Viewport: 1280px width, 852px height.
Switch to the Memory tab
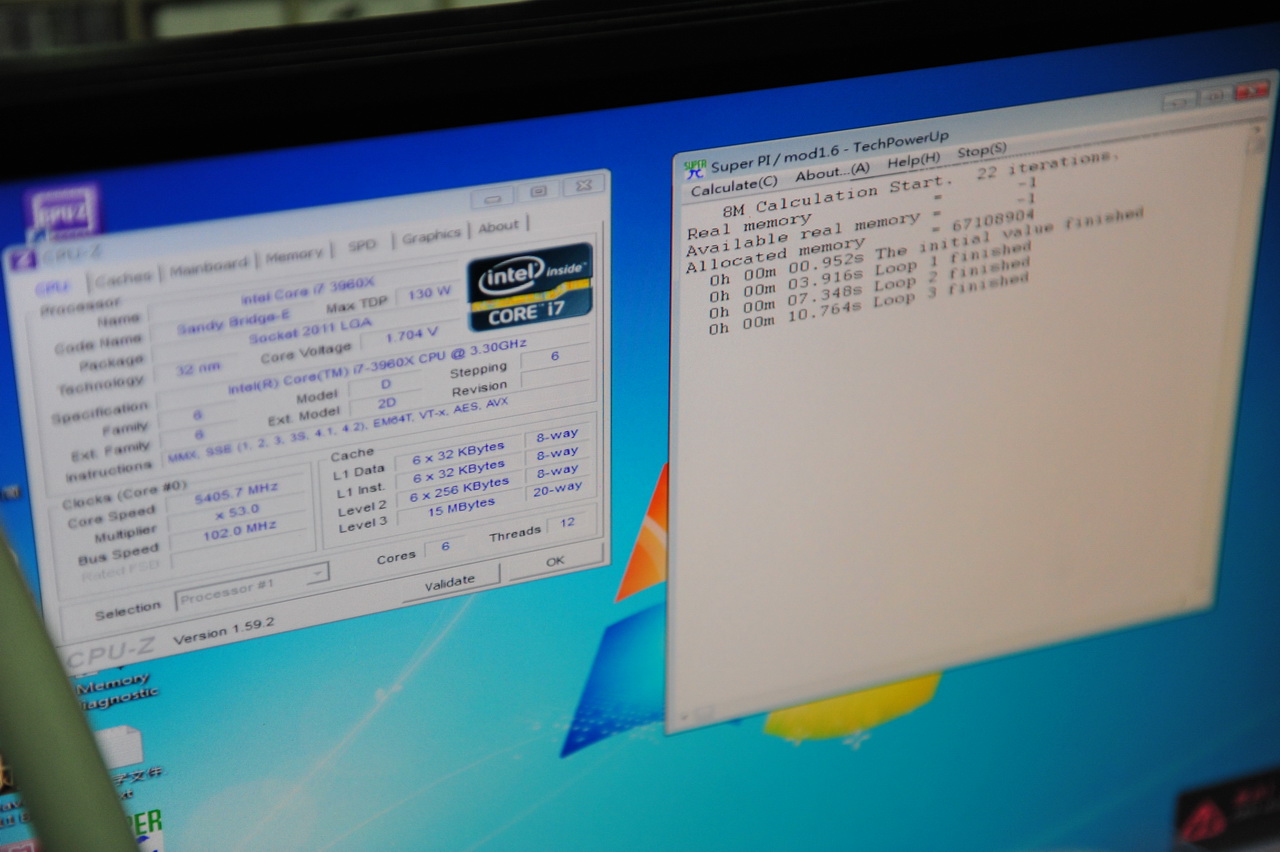(x=294, y=255)
